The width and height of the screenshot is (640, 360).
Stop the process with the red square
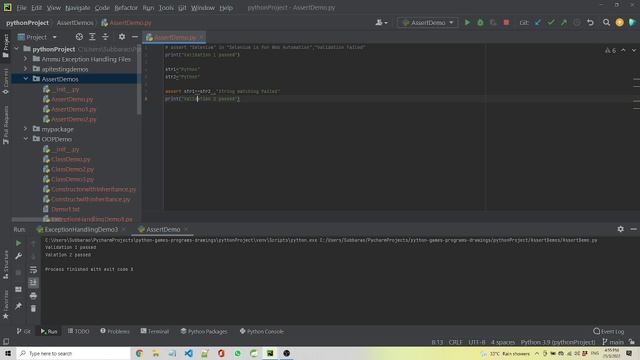[x=506, y=23]
